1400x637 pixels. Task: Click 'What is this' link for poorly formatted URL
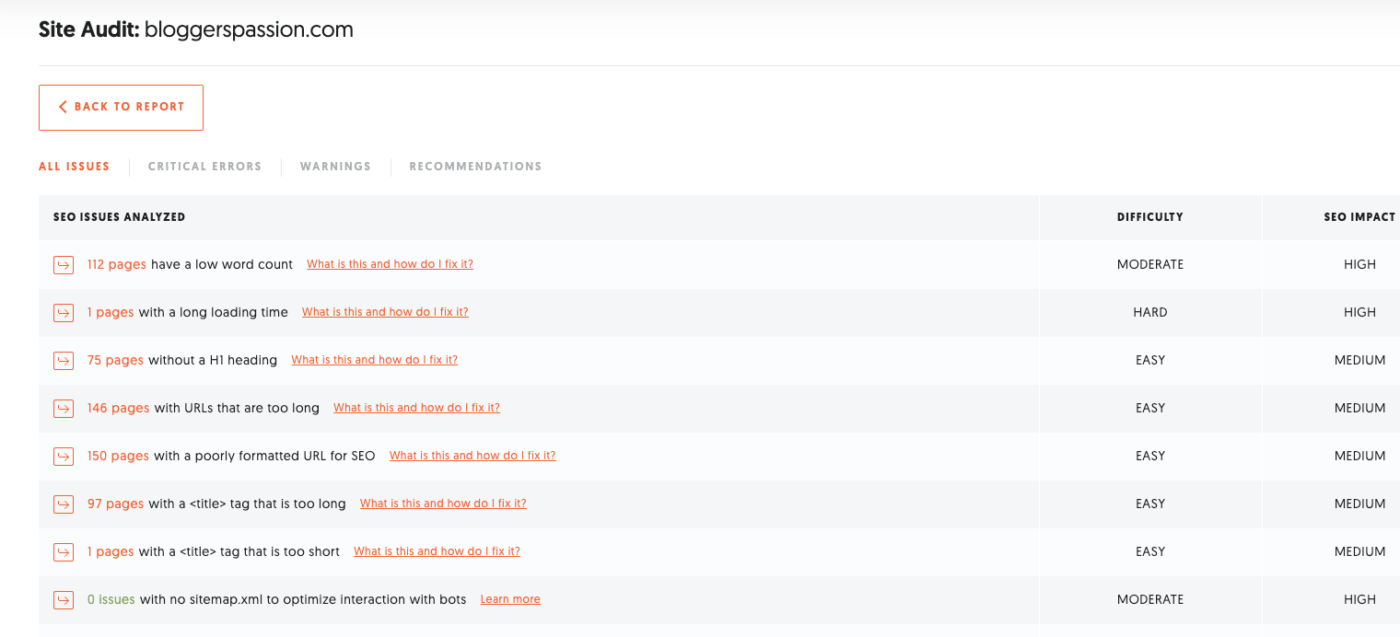coord(473,456)
